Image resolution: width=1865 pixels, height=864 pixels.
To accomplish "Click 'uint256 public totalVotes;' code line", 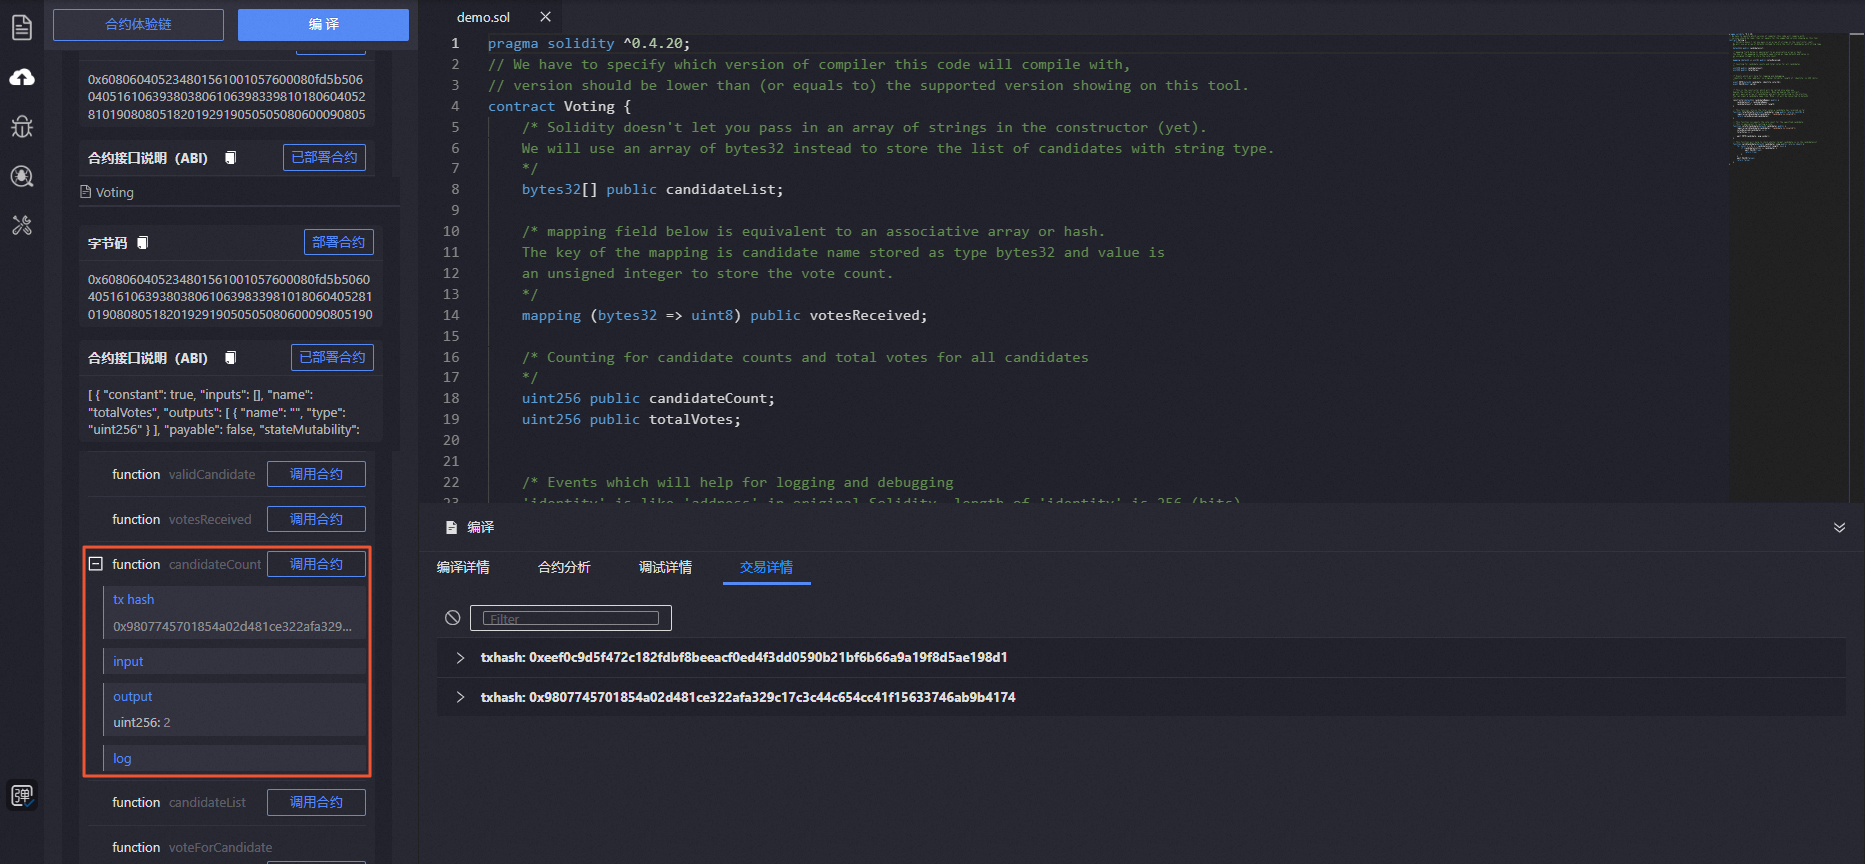I will 631,419.
